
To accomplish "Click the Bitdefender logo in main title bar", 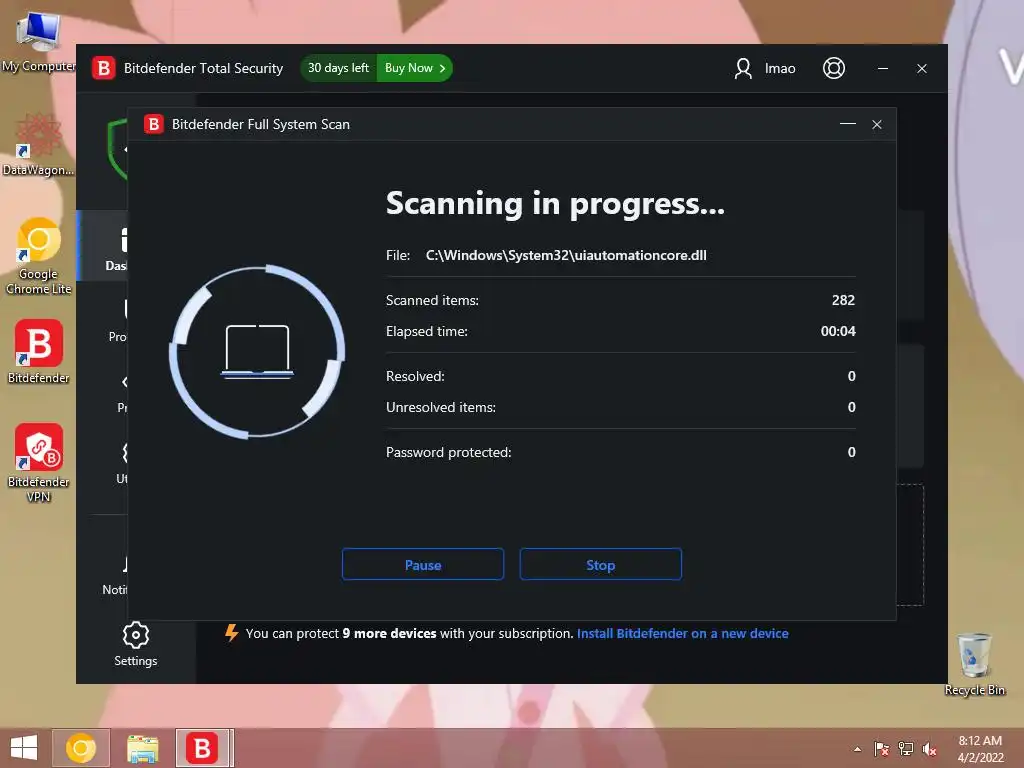I will click(x=103, y=68).
